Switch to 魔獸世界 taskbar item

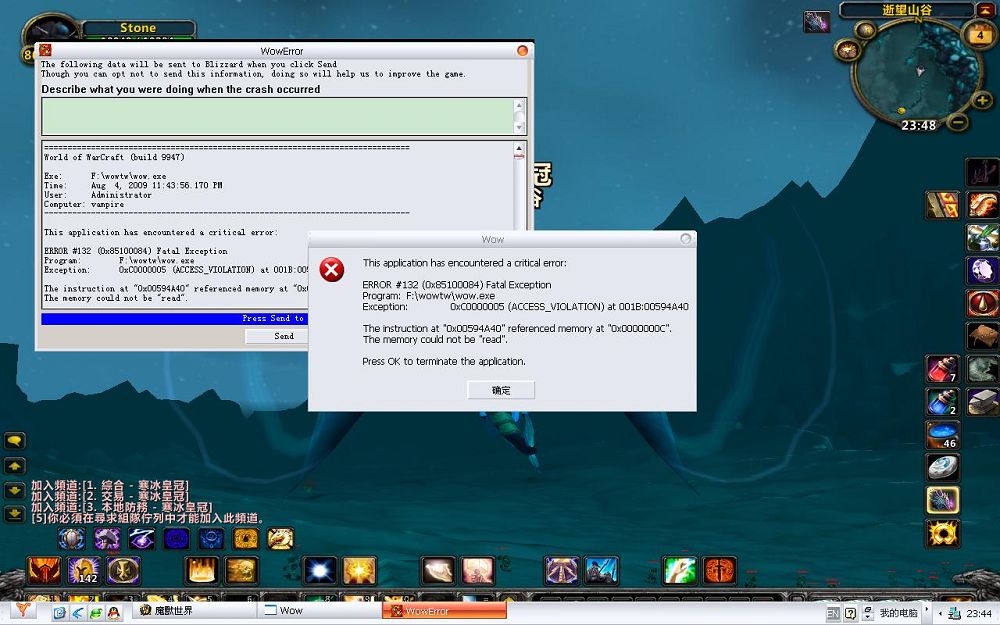pyautogui.click(x=196, y=611)
